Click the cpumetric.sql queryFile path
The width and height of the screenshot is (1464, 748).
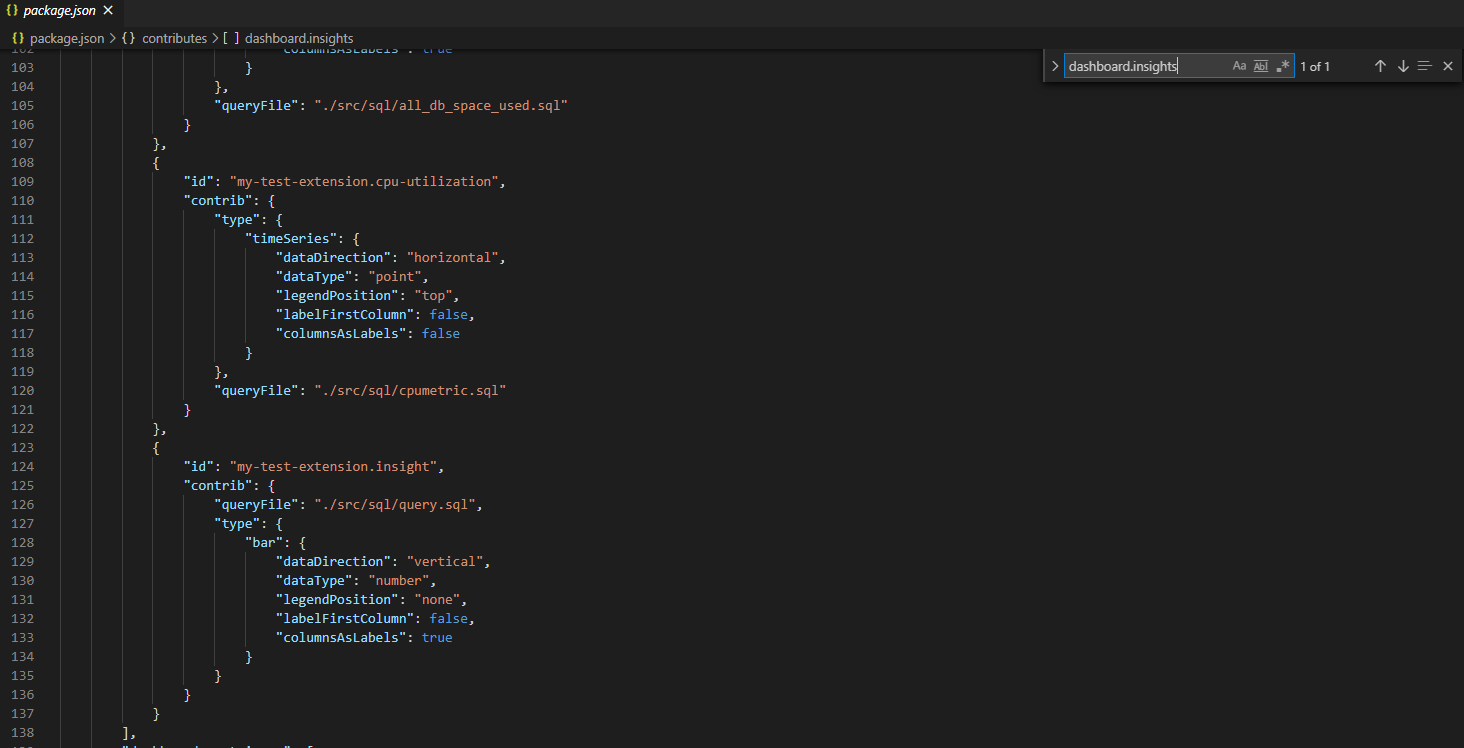coord(410,390)
